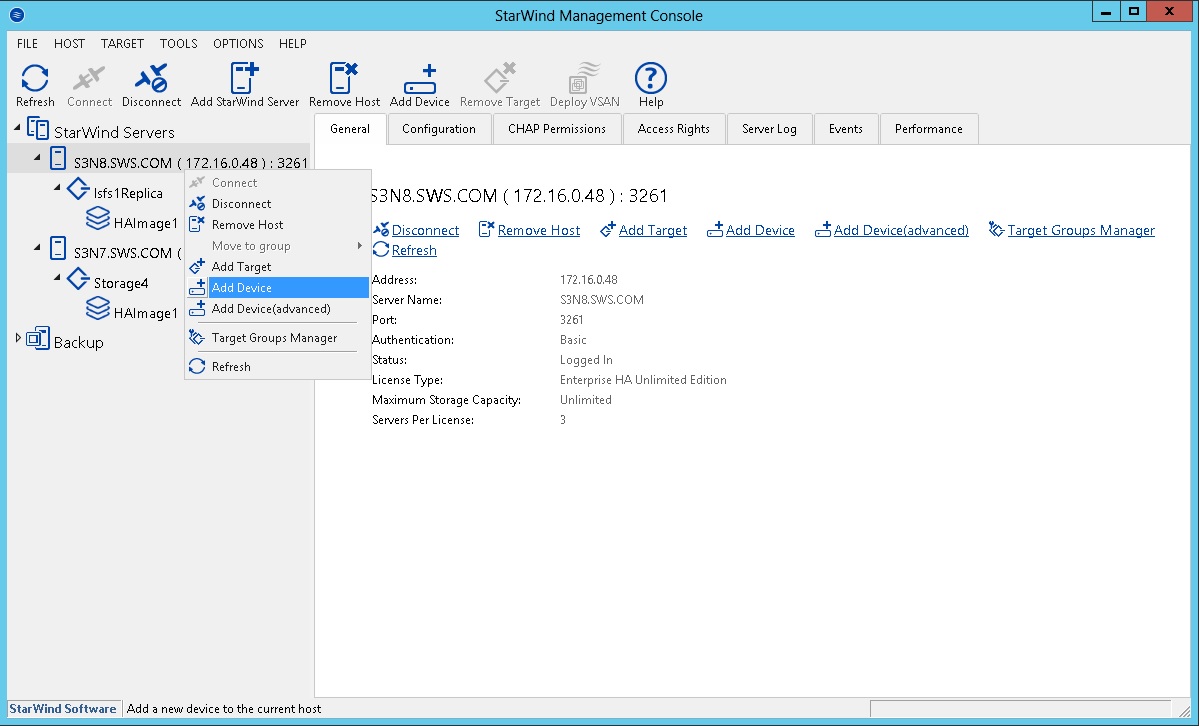Viewport: 1199px width, 726px height.
Task: Click the Refresh toolbar icon
Action: pos(35,78)
